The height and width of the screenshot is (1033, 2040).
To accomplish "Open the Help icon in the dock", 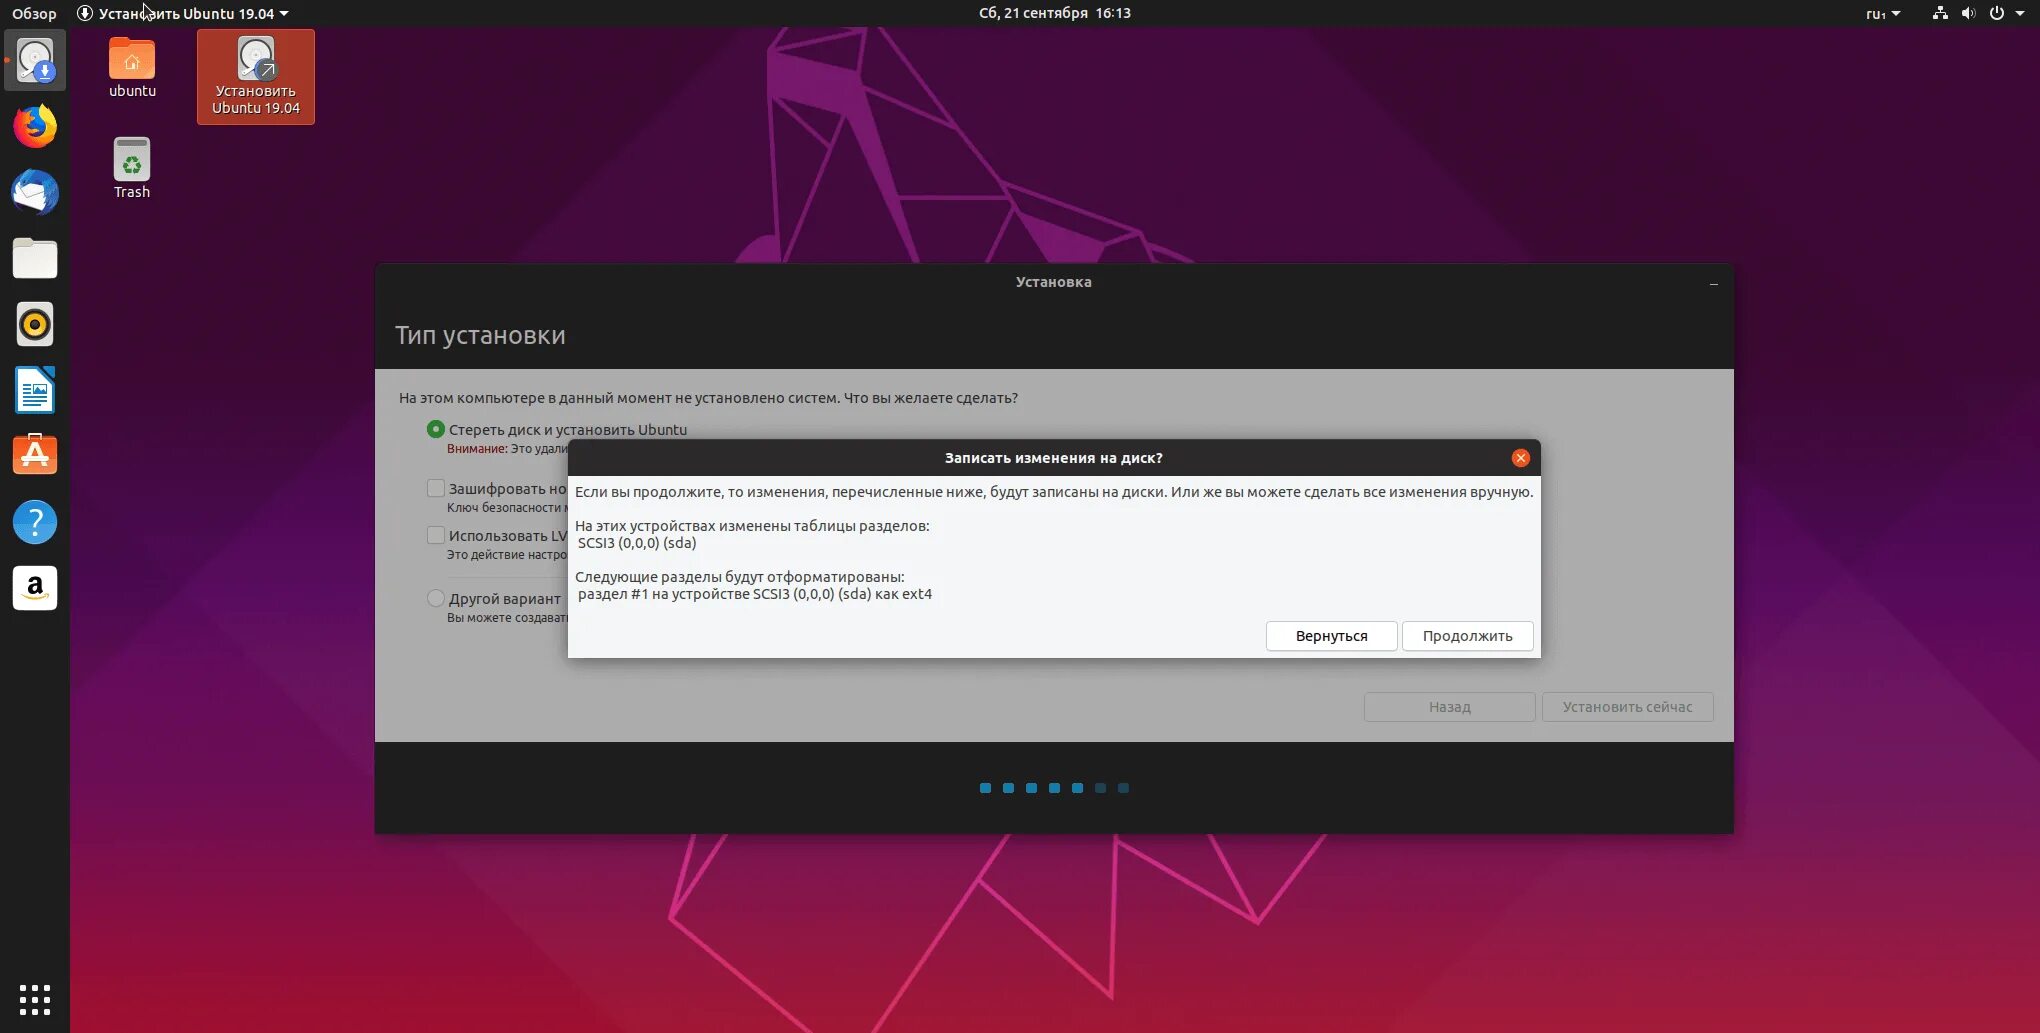I will (35, 522).
